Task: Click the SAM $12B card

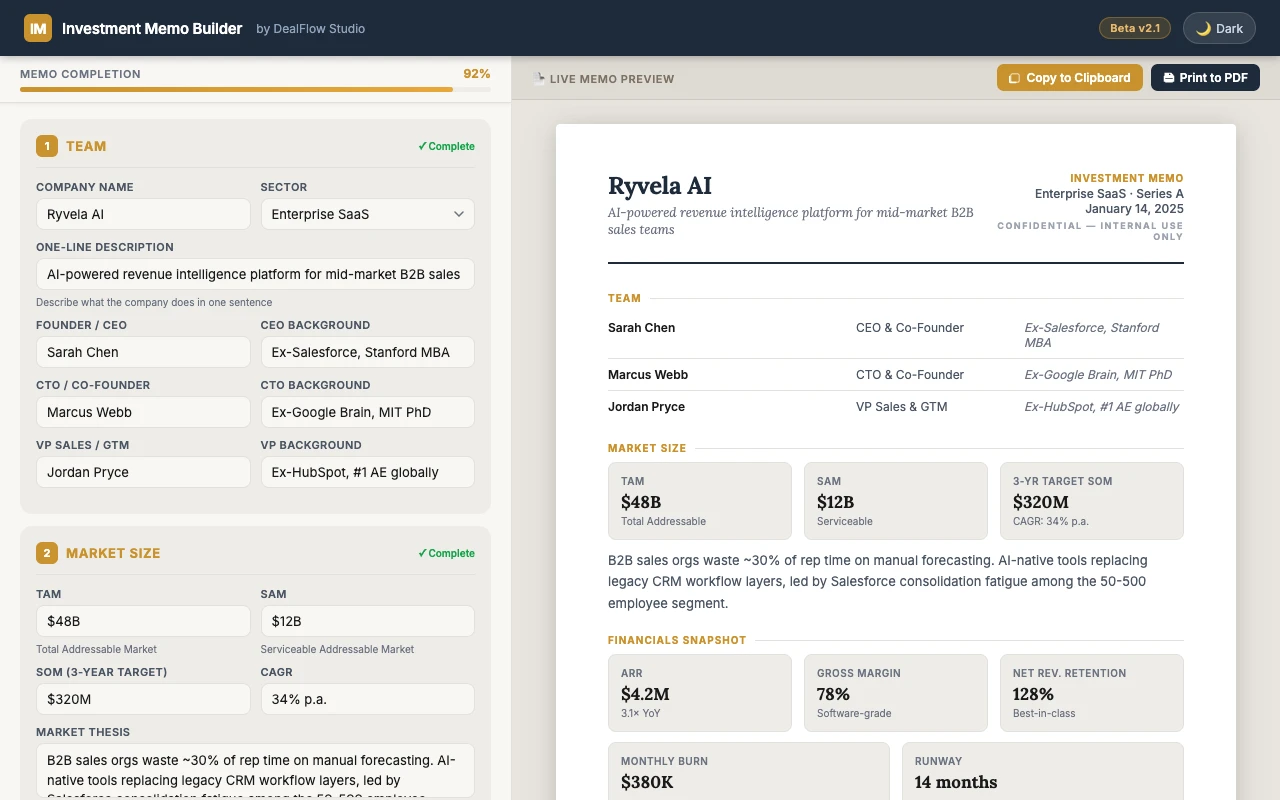Action: tap(896, 501)
